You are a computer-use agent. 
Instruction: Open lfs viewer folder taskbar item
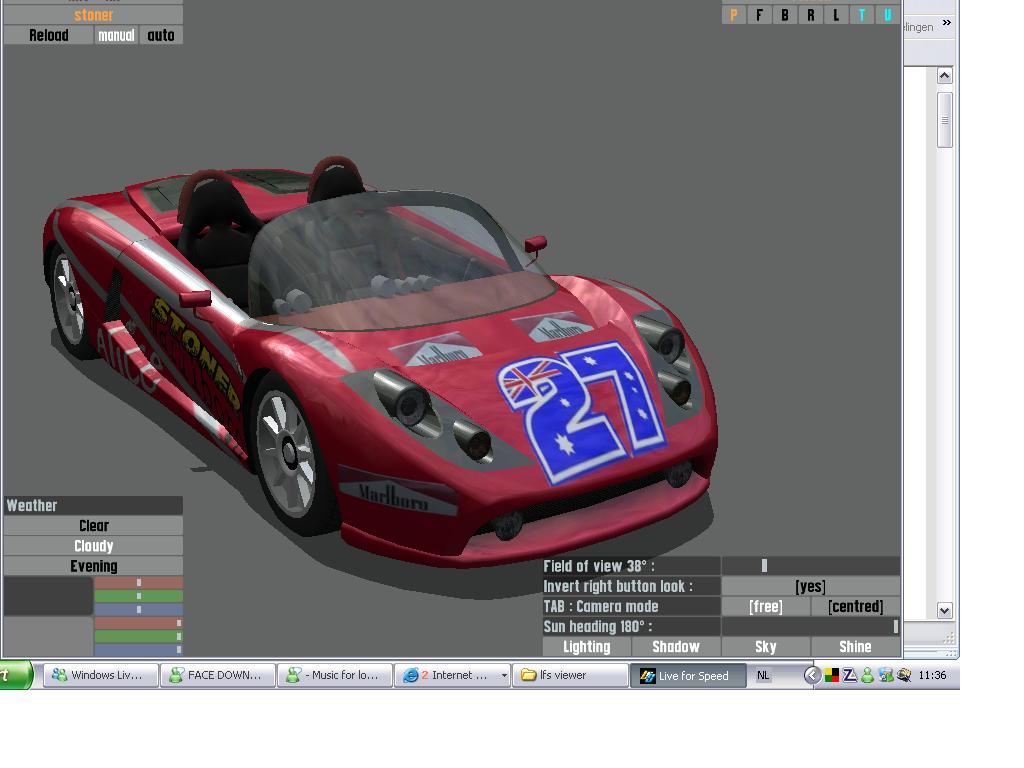tap(569, 675)
